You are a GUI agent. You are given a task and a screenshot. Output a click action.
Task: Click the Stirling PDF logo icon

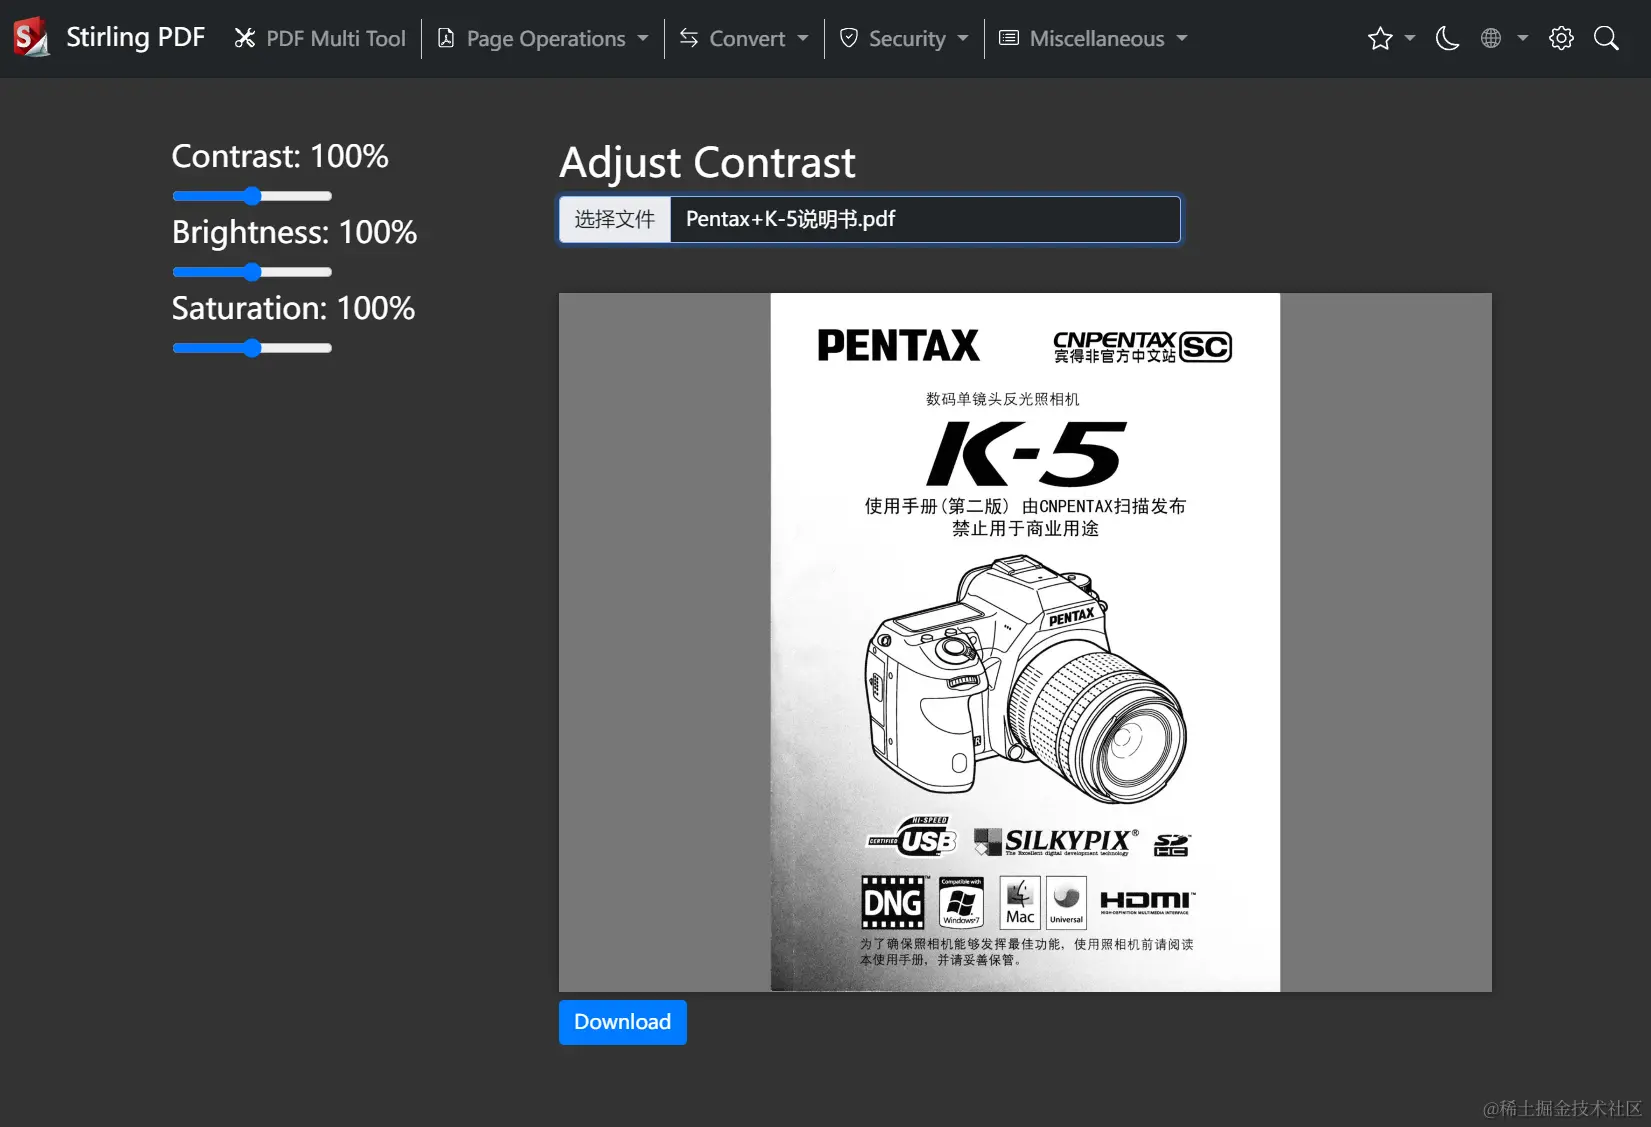31,38
